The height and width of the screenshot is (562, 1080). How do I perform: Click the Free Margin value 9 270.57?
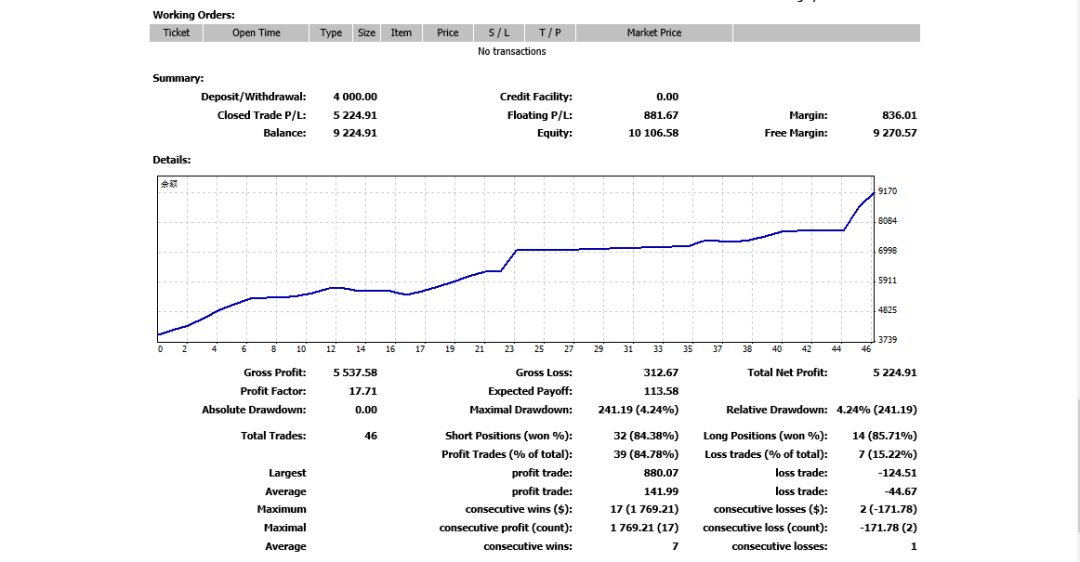[x=894, y=133]
